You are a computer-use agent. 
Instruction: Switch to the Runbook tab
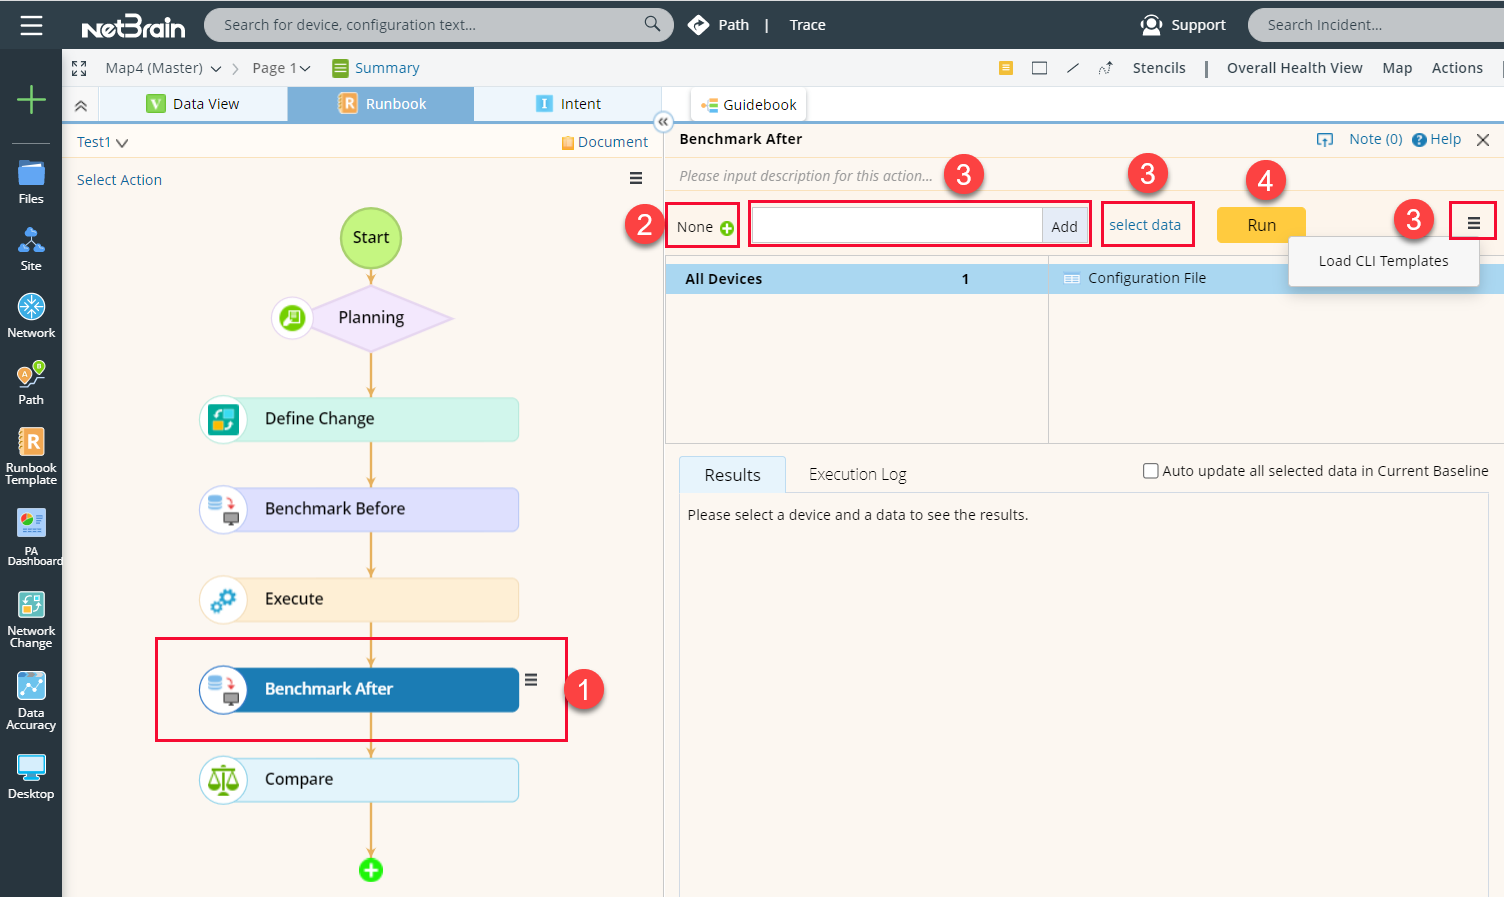381,104
